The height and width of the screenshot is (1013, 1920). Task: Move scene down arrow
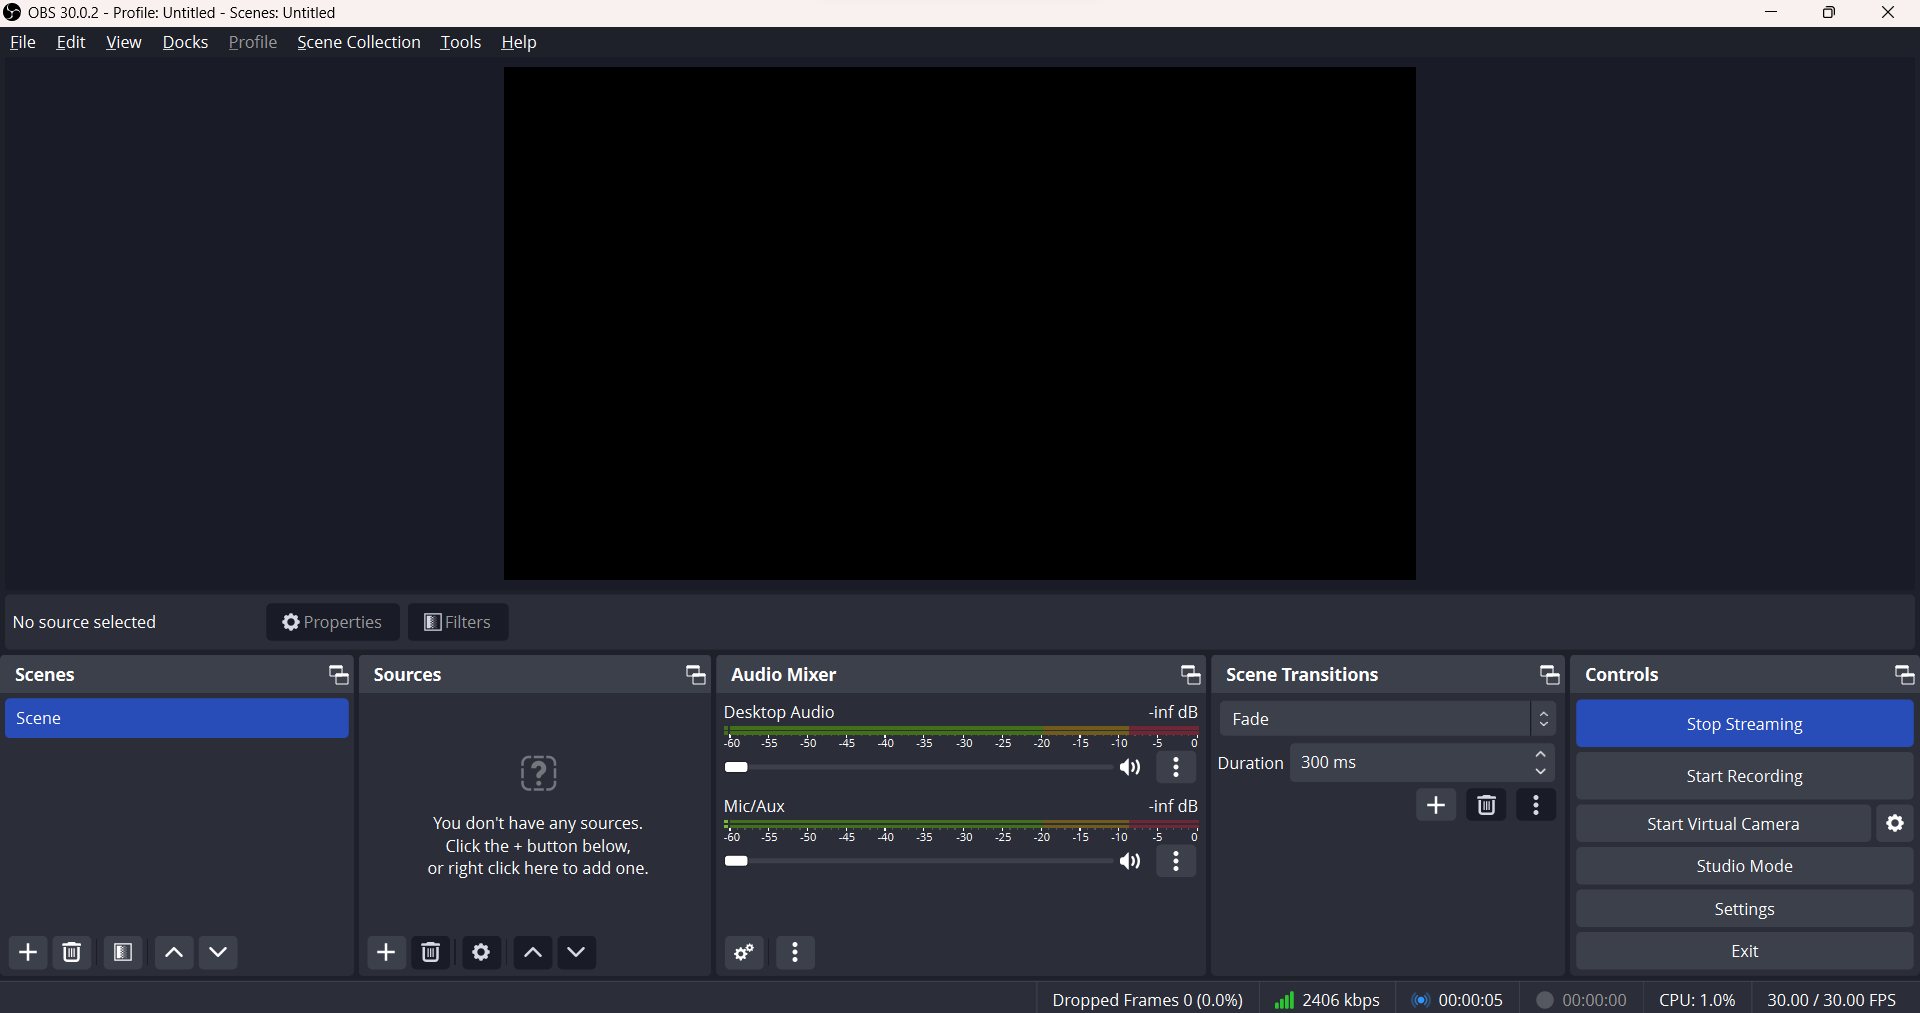point(219,952)
